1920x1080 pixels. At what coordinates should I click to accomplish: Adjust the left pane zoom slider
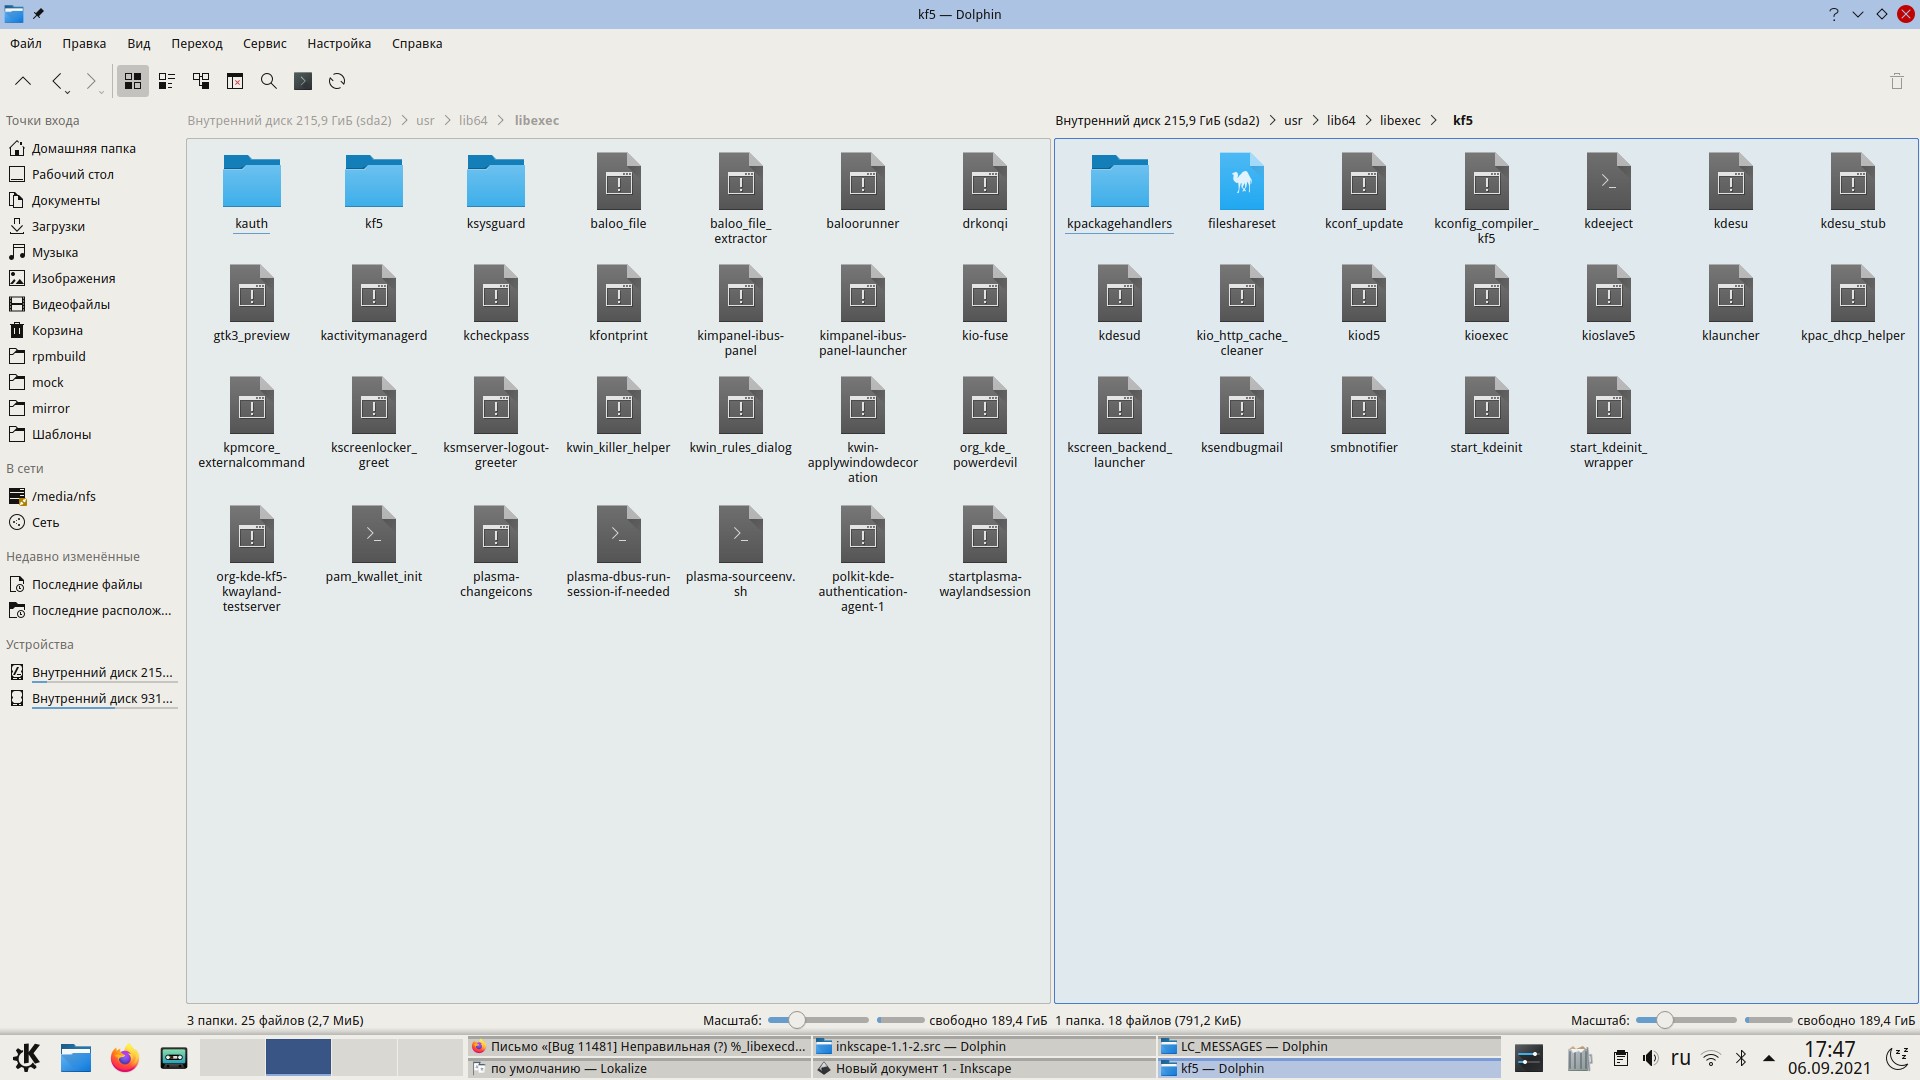point(796,1020)
